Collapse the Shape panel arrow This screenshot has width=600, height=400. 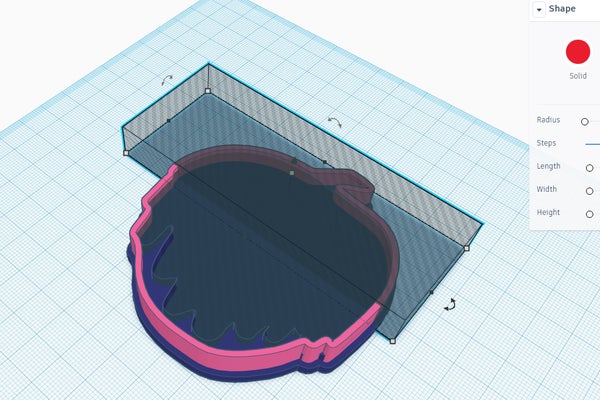click(x=540, y=9)
